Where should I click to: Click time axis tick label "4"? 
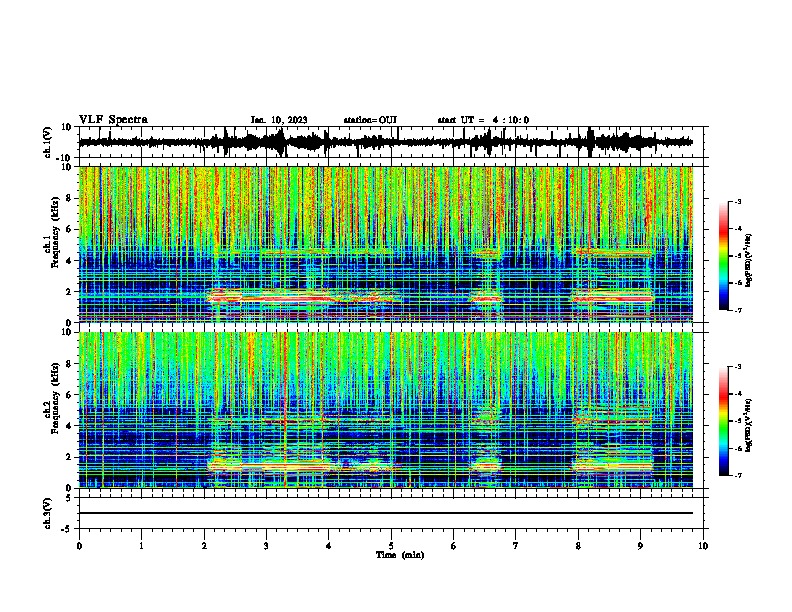329,546
